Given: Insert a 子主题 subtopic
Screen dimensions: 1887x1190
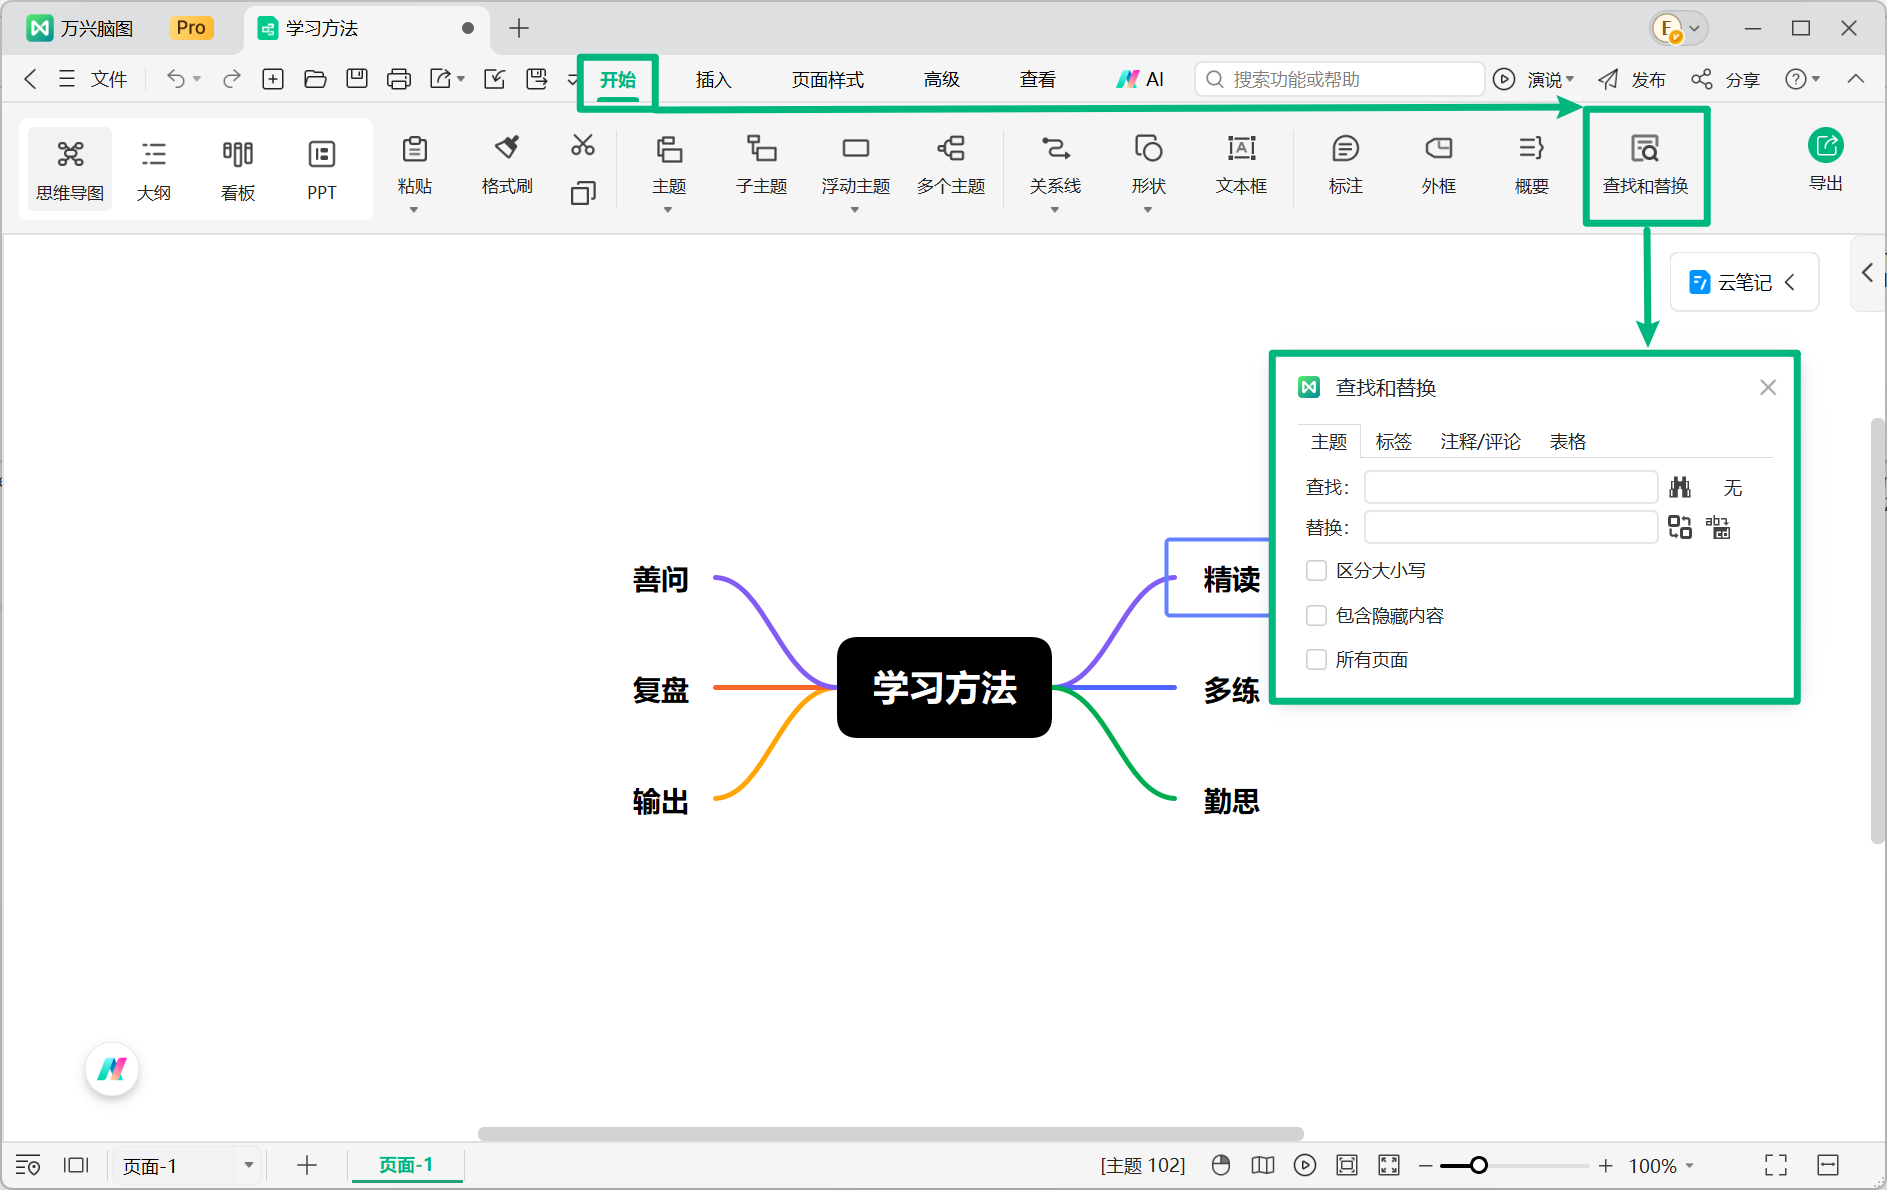Looking at the screenshot, I should click(762, 165).
